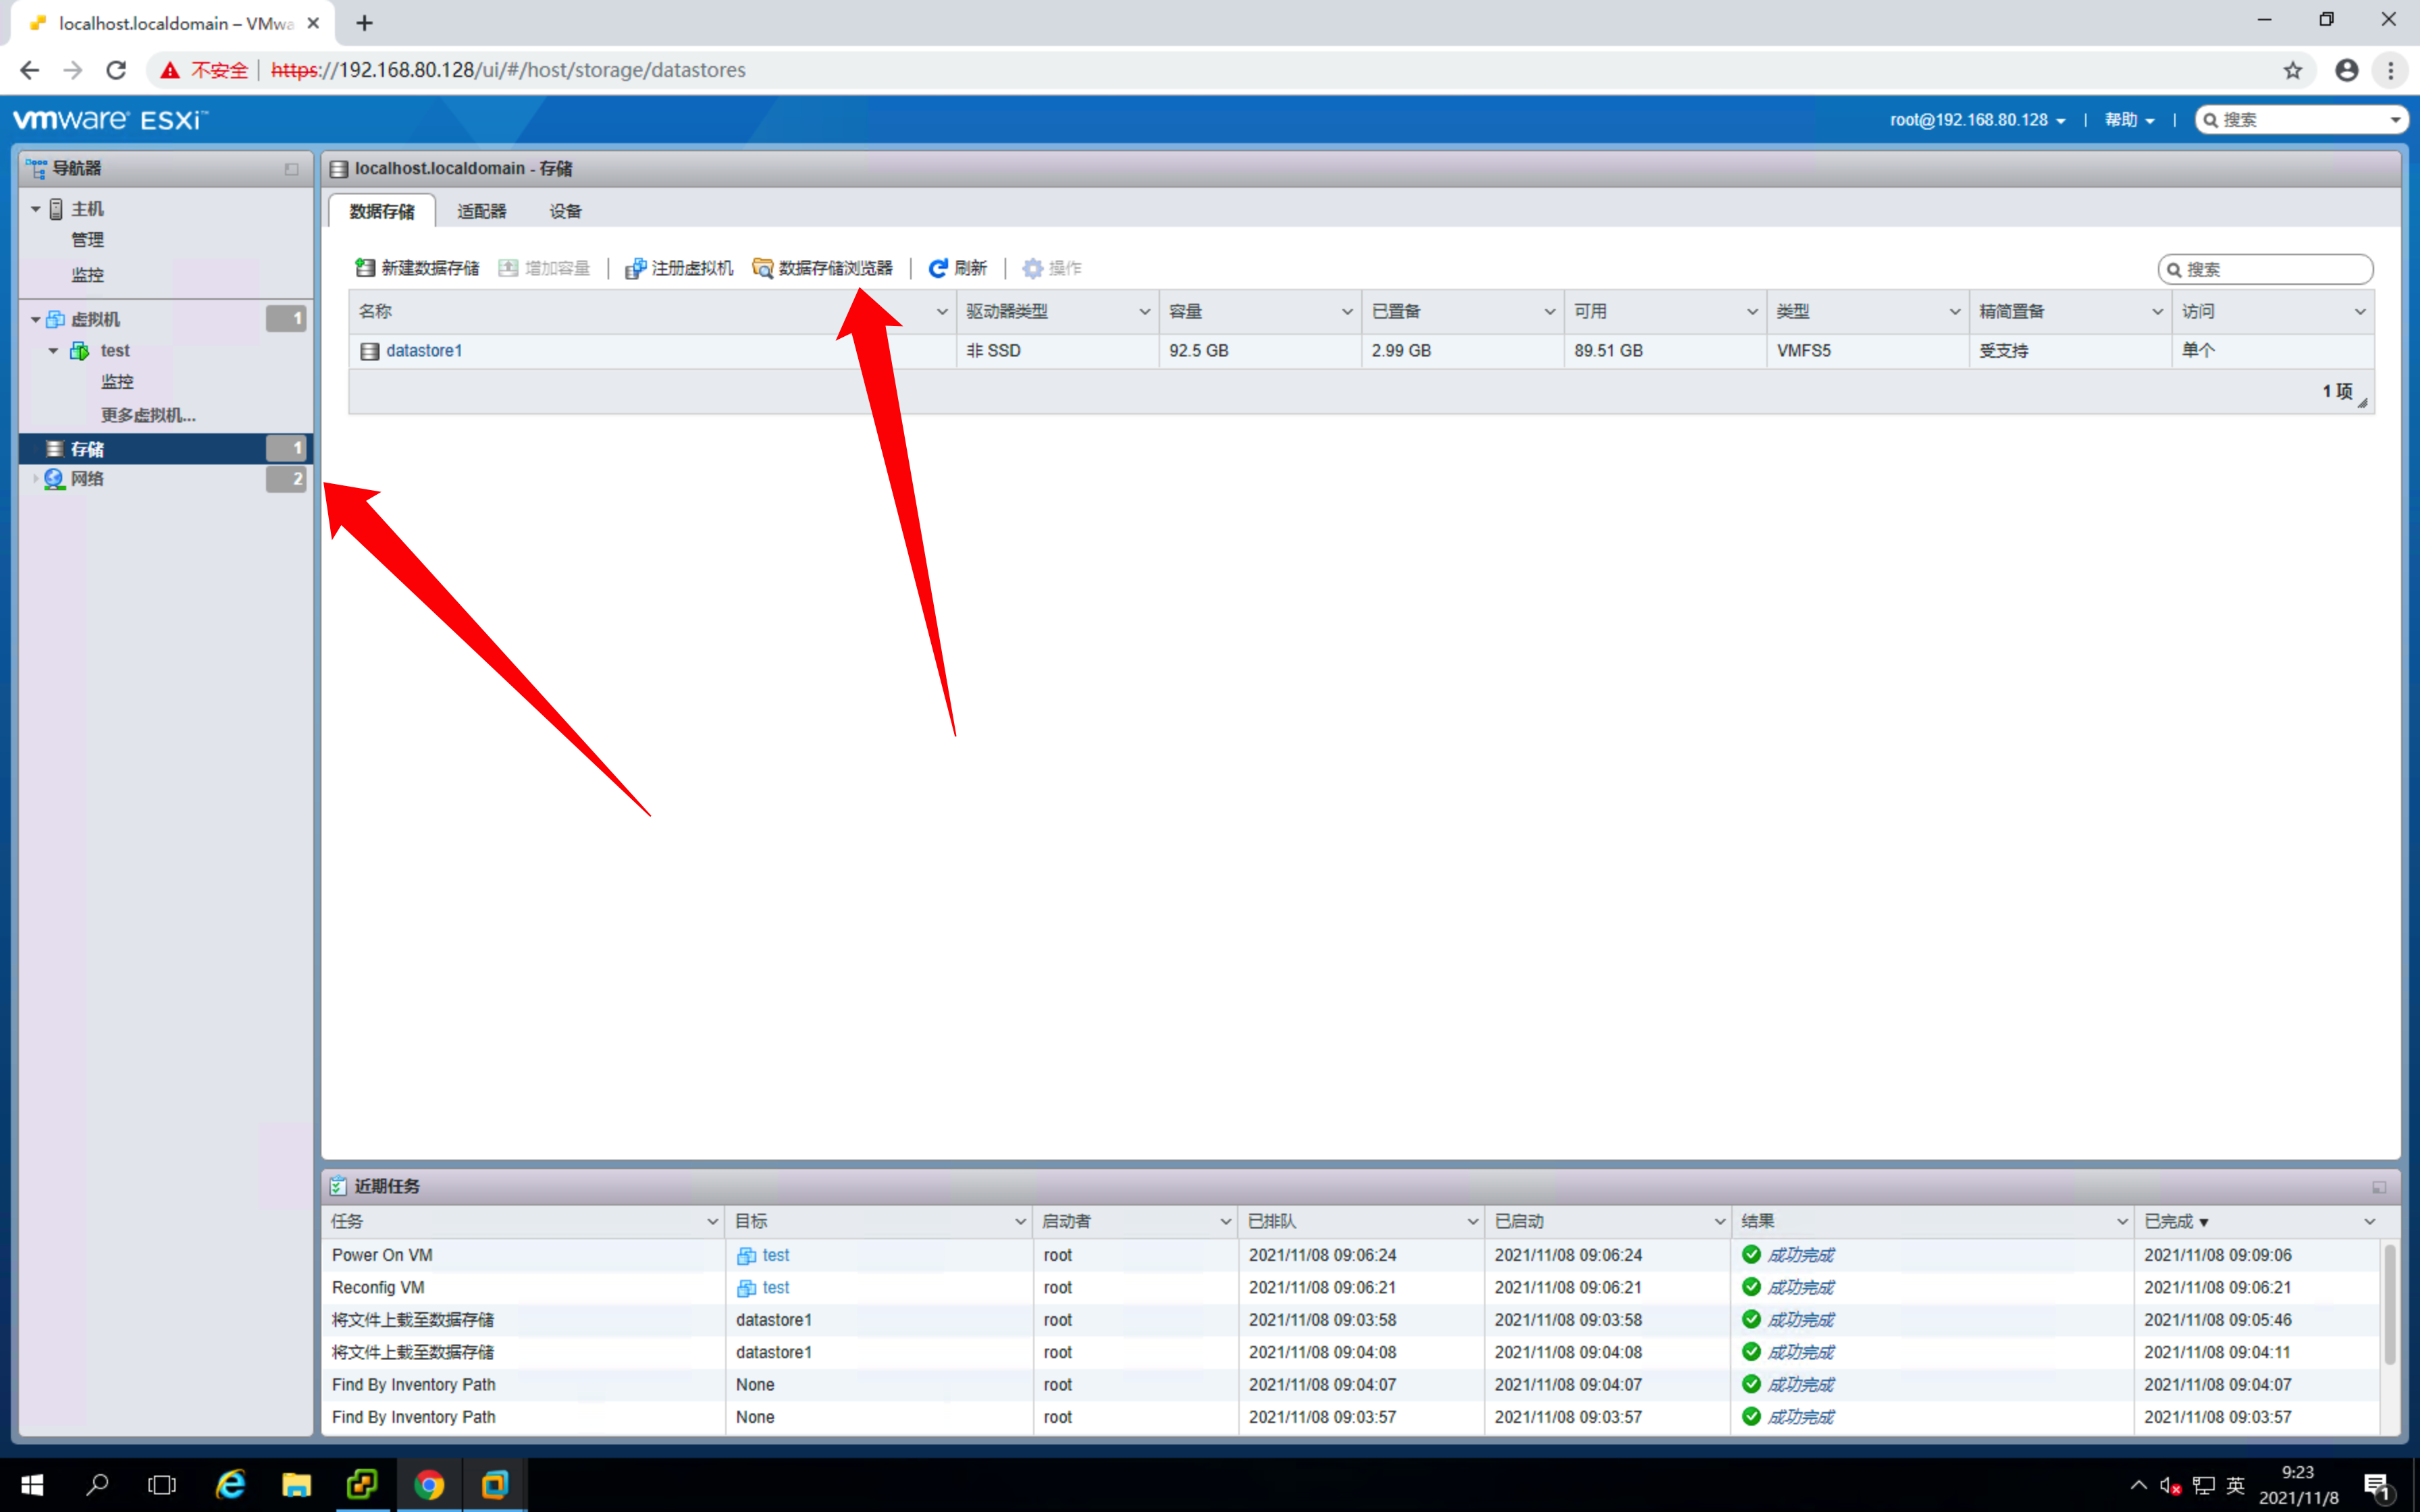Collapse the Virtual Machines (虚拟机) node
Viewport: 2420px width, 1512px height.
point(36,320)
